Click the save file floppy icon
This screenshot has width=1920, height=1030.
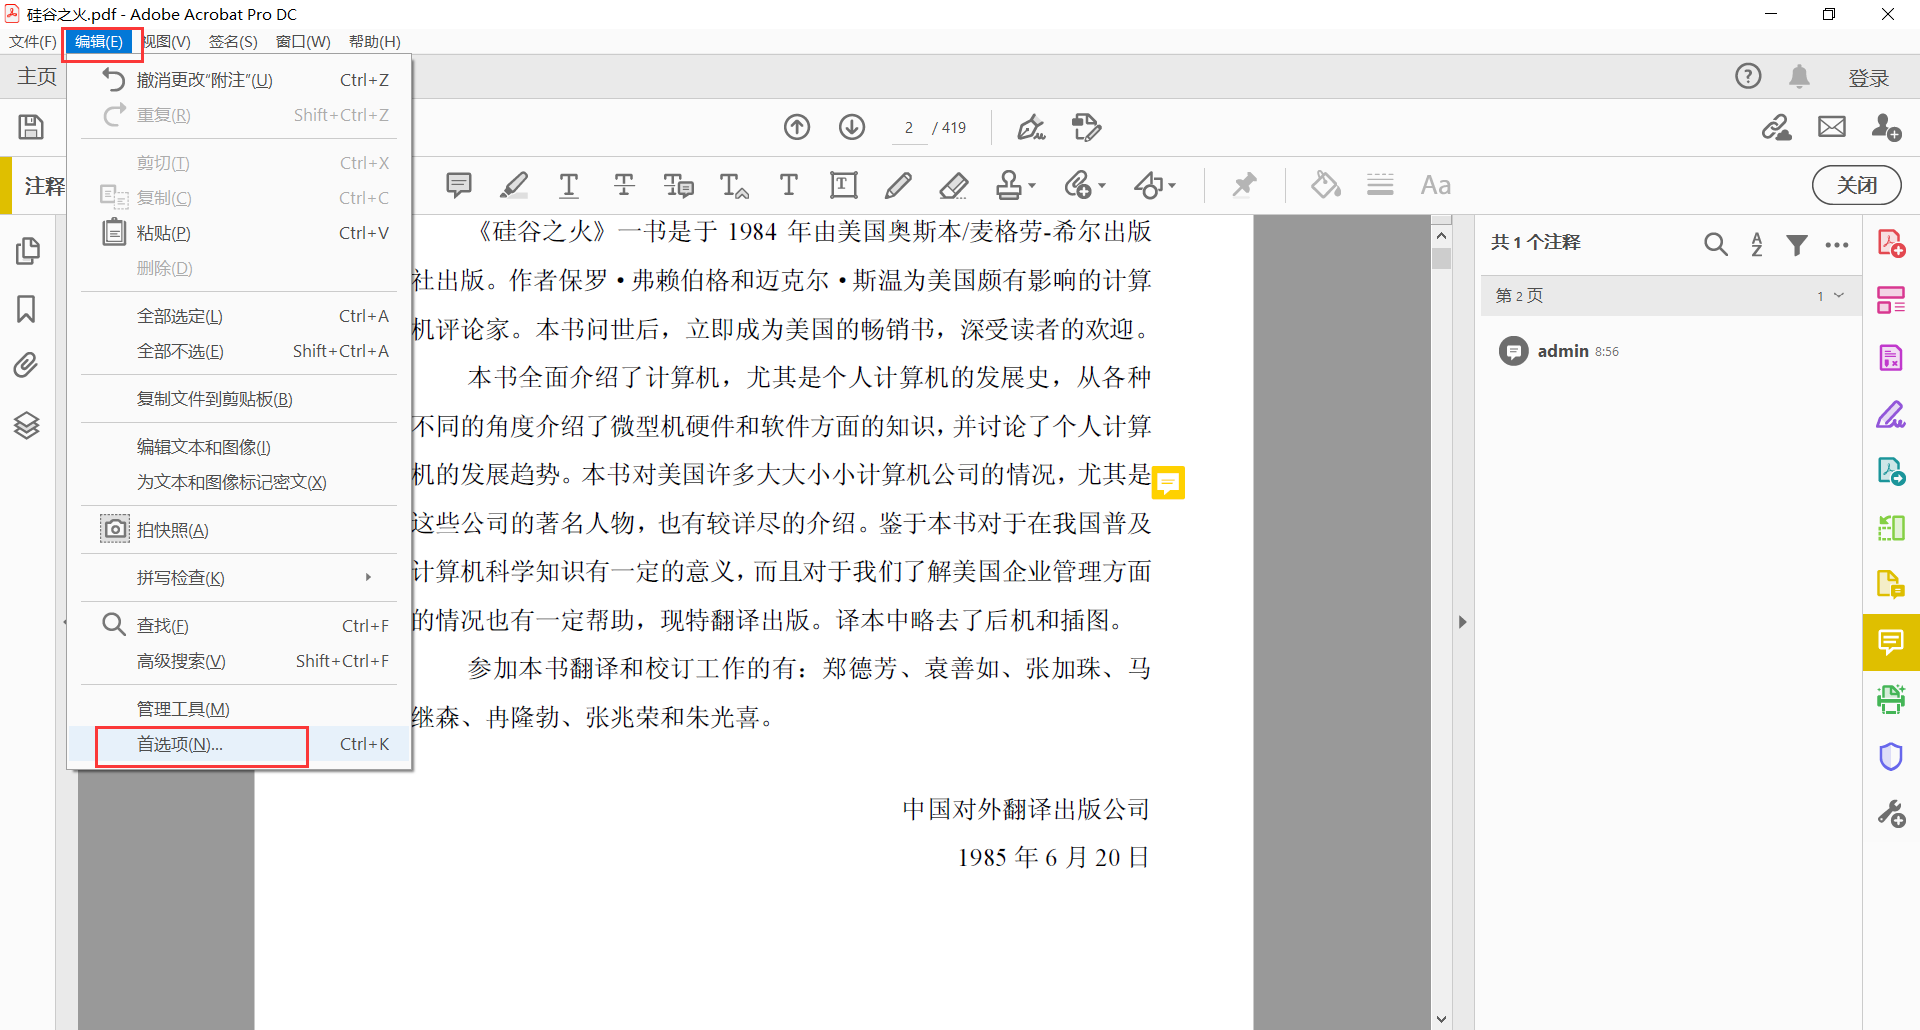(x=31, y=127)
